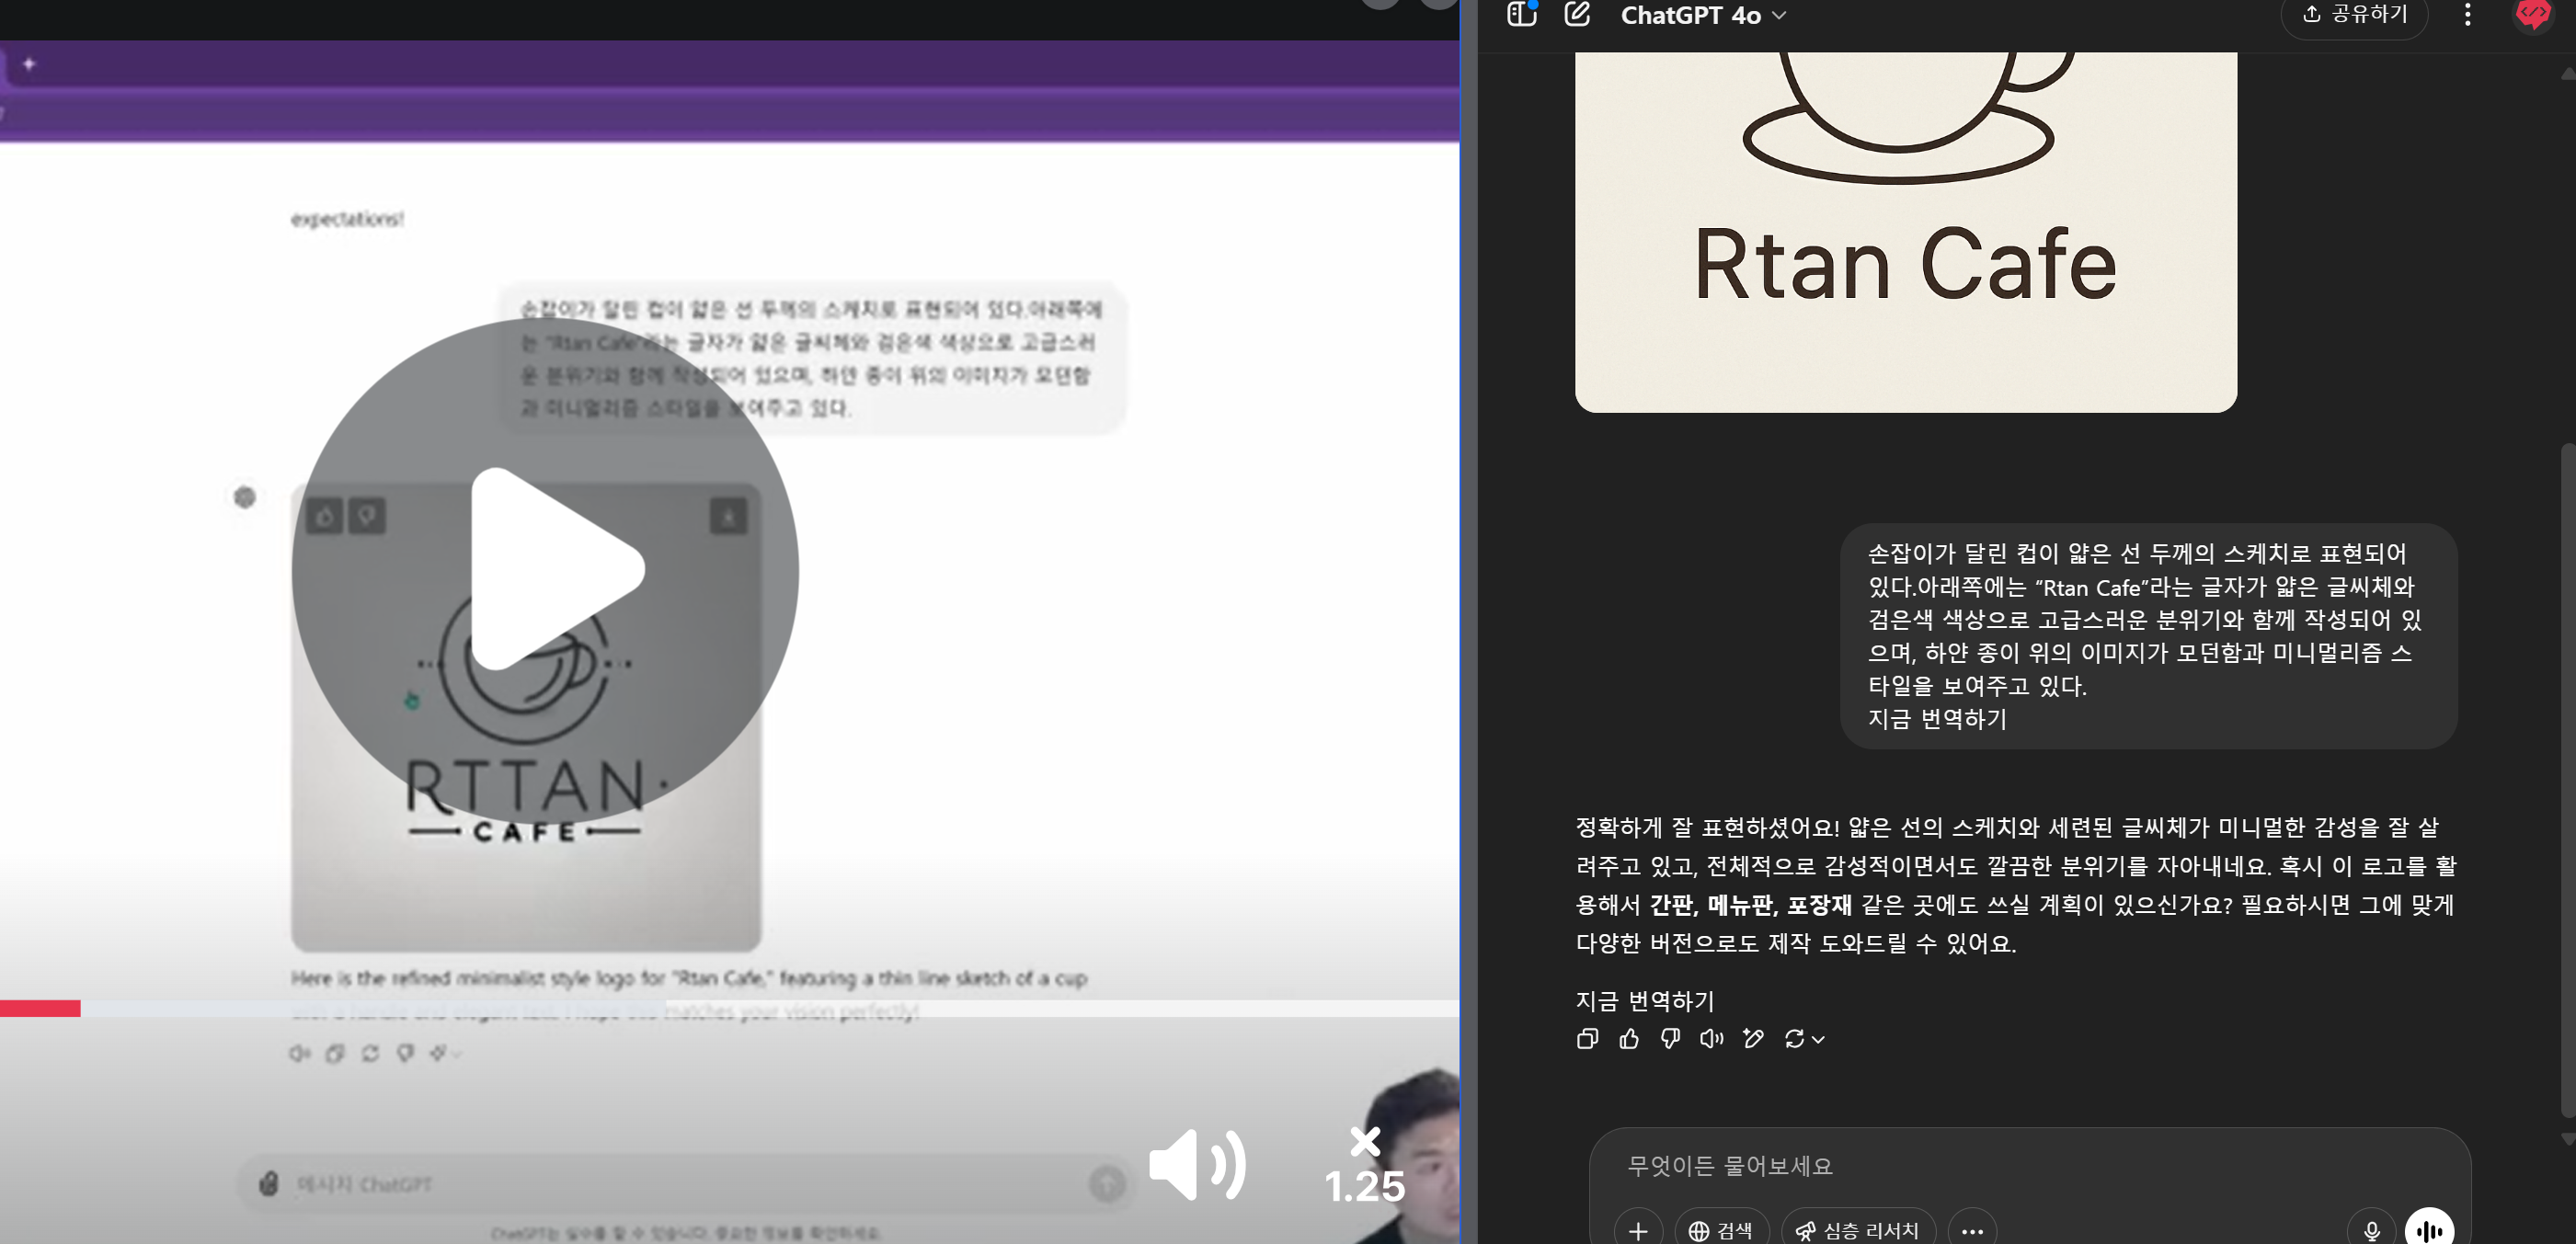Click the thumbs up icon on the video's generated image
Image resolution: width=2576 pixels, height=1244 pixels.
[325, 516]
